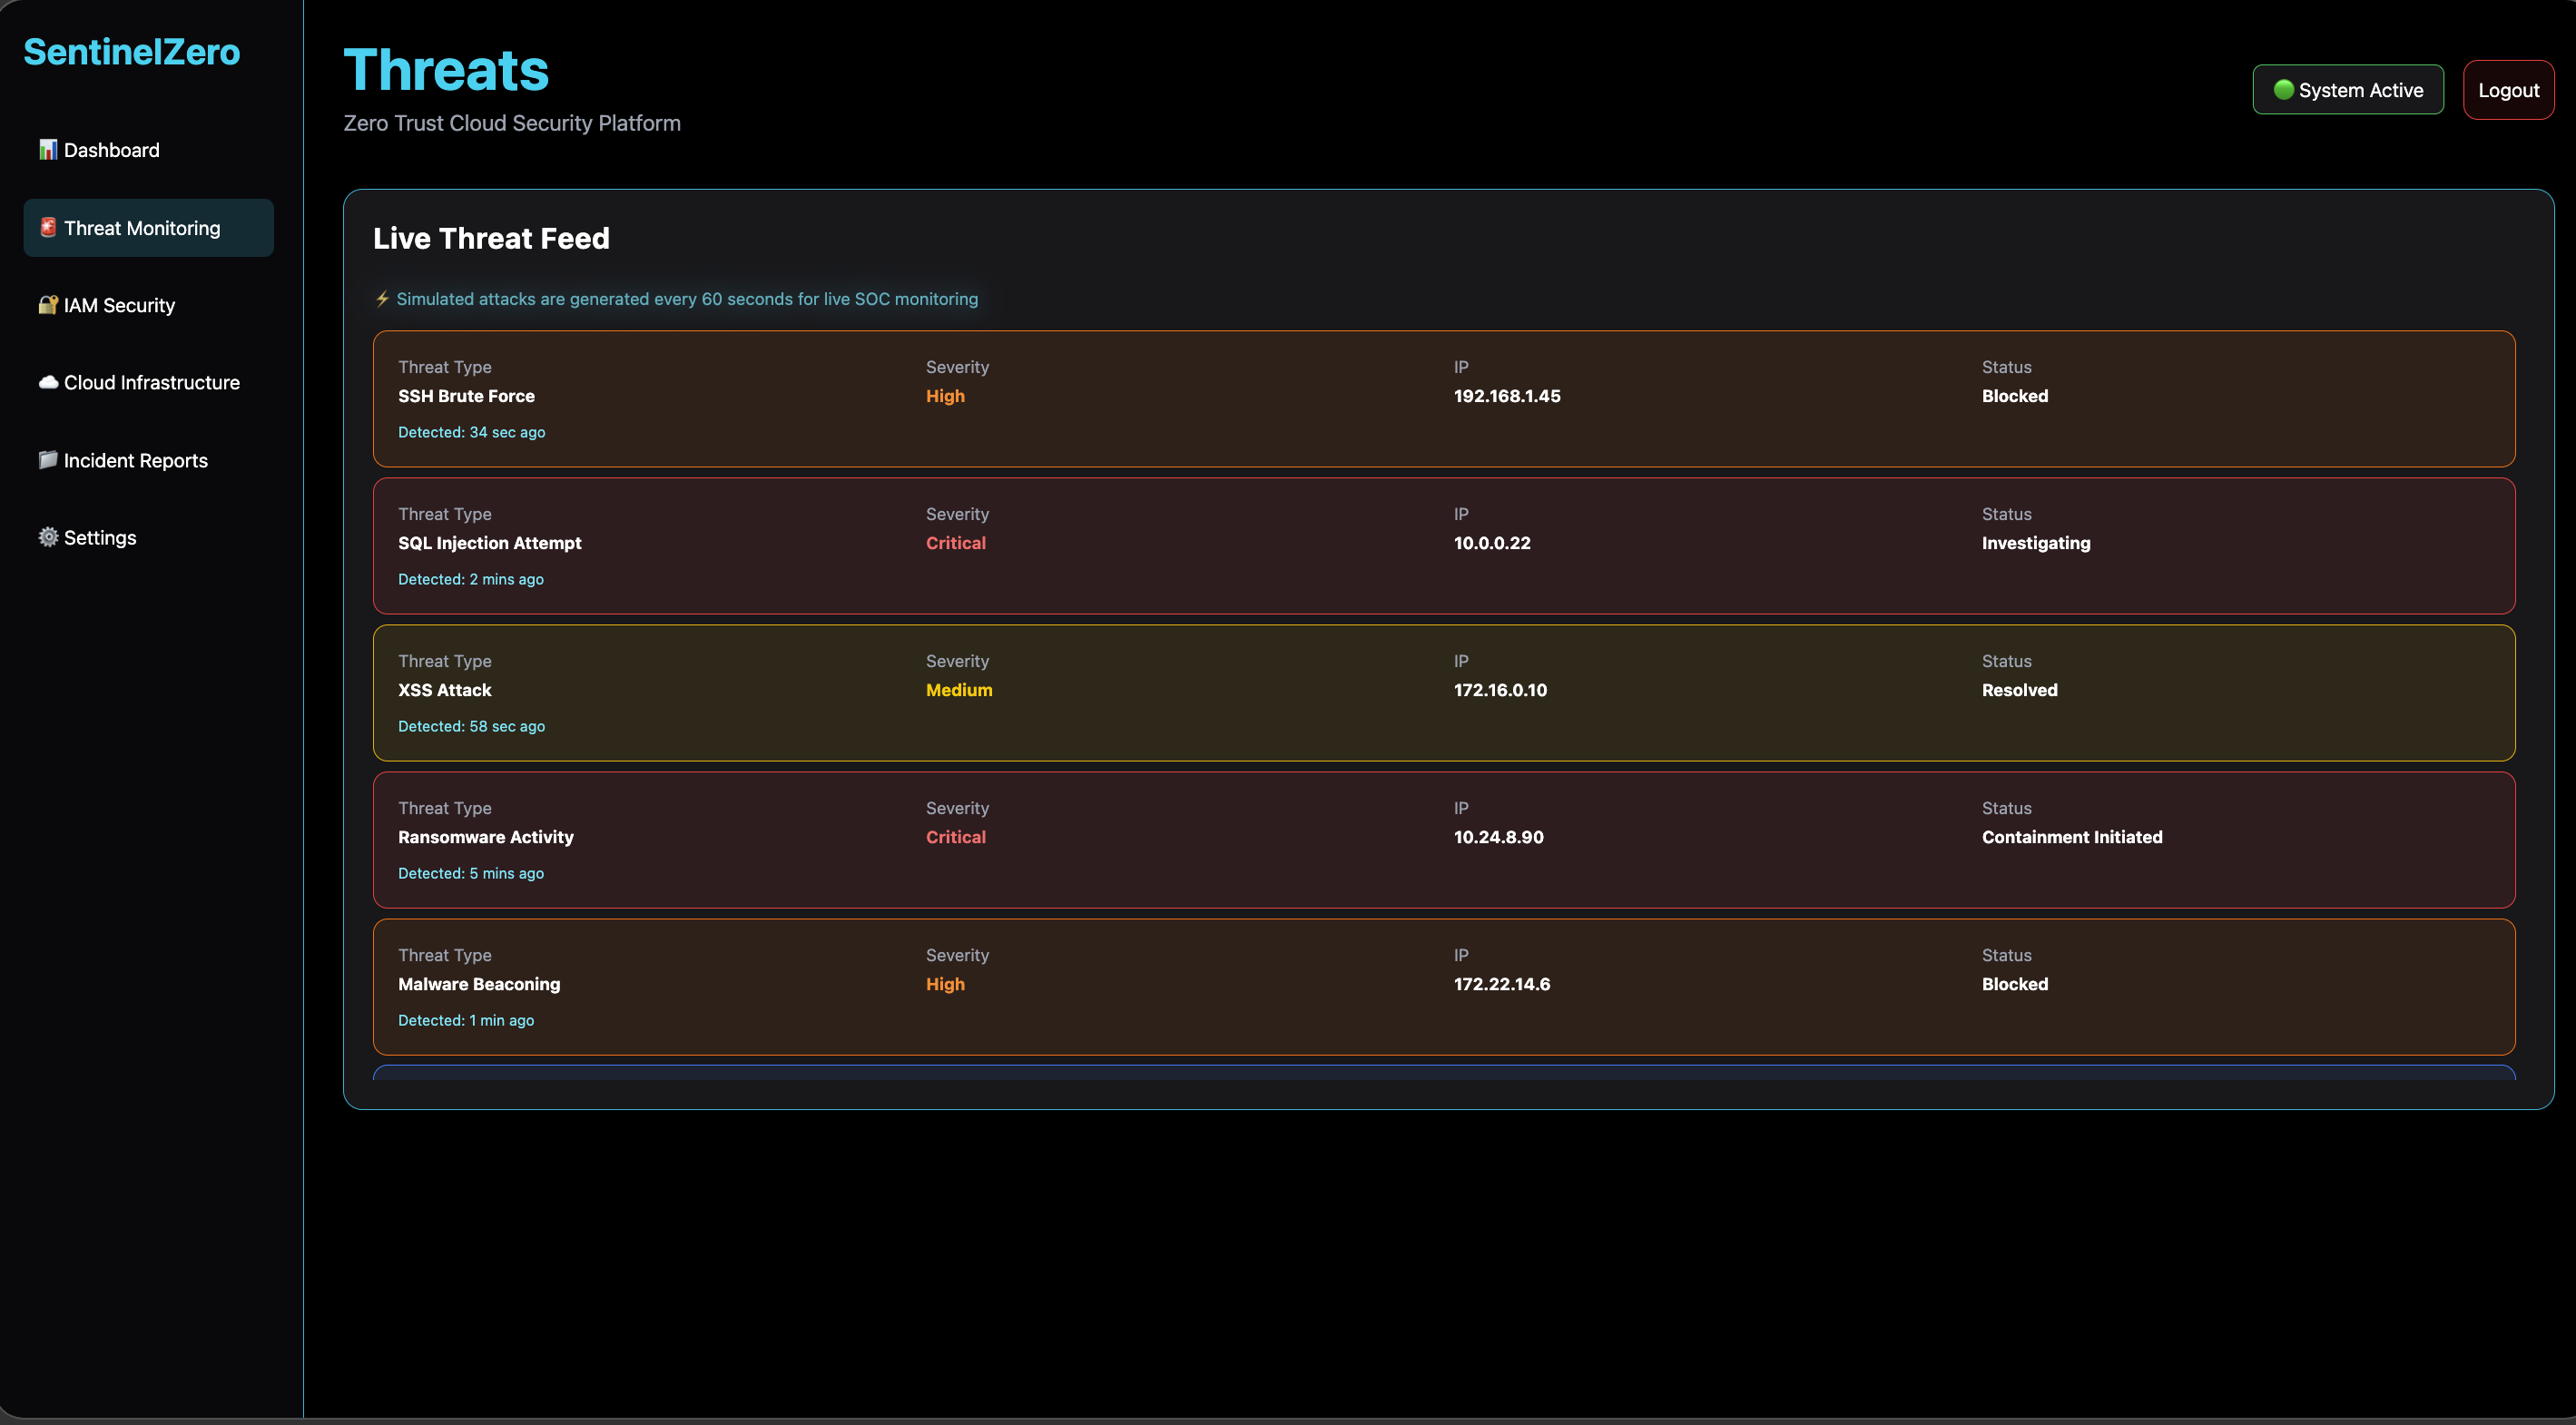Viewport: 2576px width, 1425px height.
Task: Click the Threats page heading
Action: 446,70
